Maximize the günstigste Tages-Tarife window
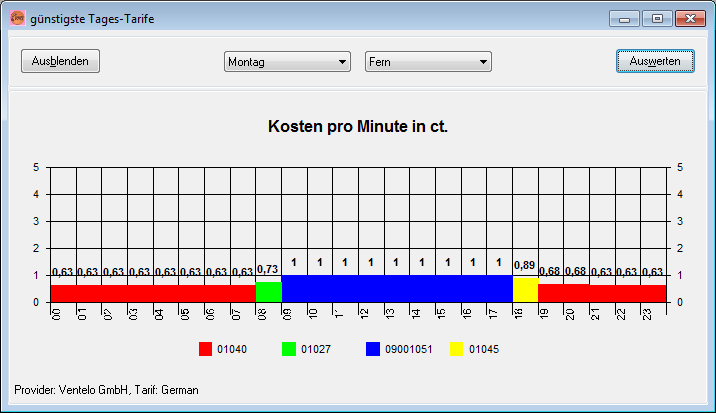The height and width of the screenshot is (413, 716). 657,18
